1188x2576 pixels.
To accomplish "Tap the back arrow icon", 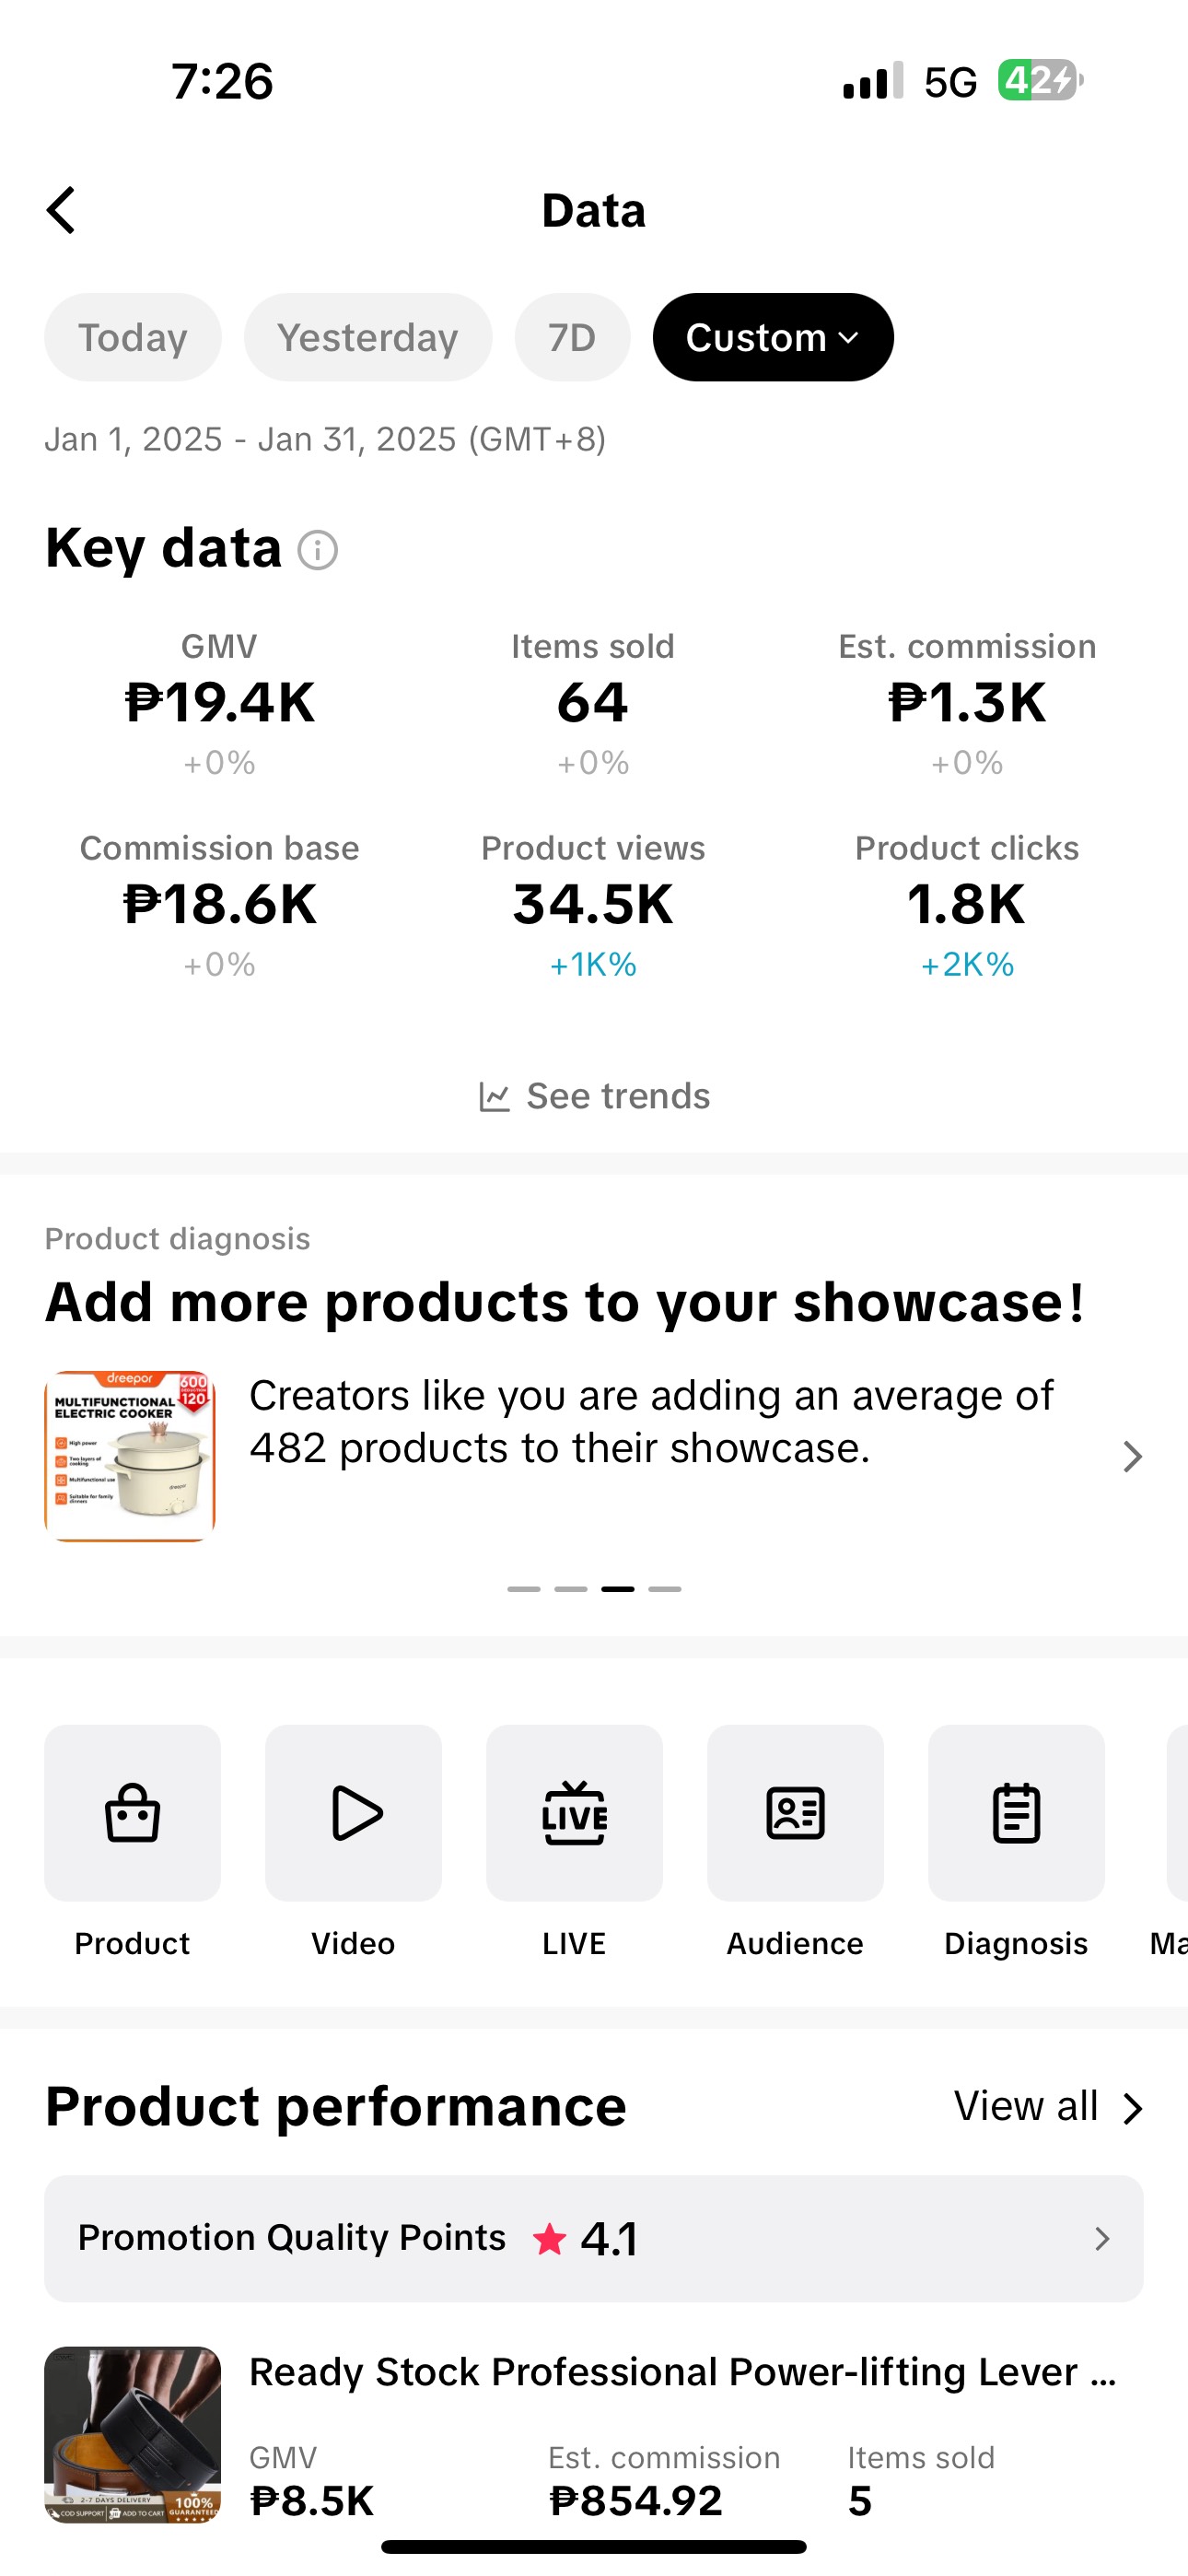I will (x=62, y=211).
